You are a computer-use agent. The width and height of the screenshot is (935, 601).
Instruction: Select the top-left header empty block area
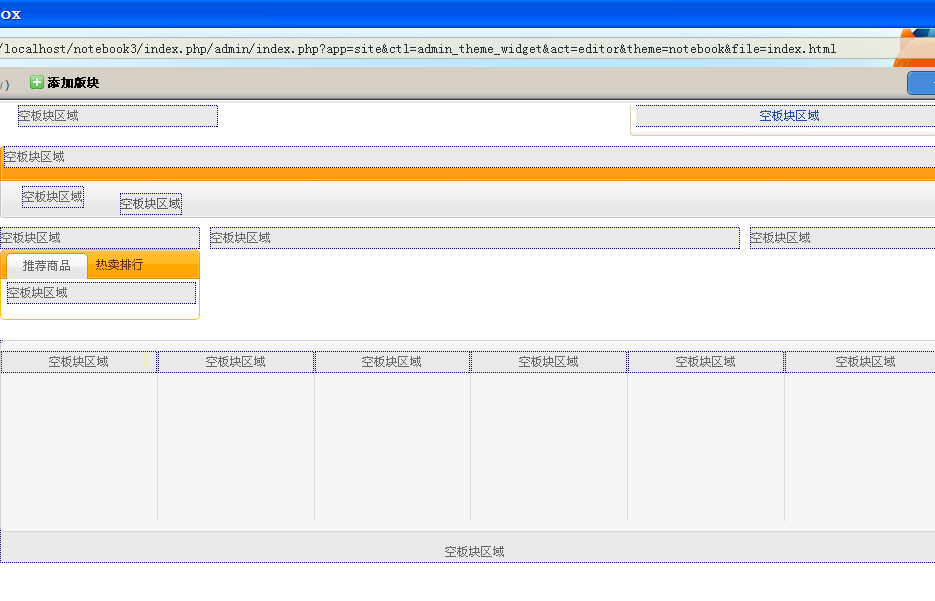117,116
